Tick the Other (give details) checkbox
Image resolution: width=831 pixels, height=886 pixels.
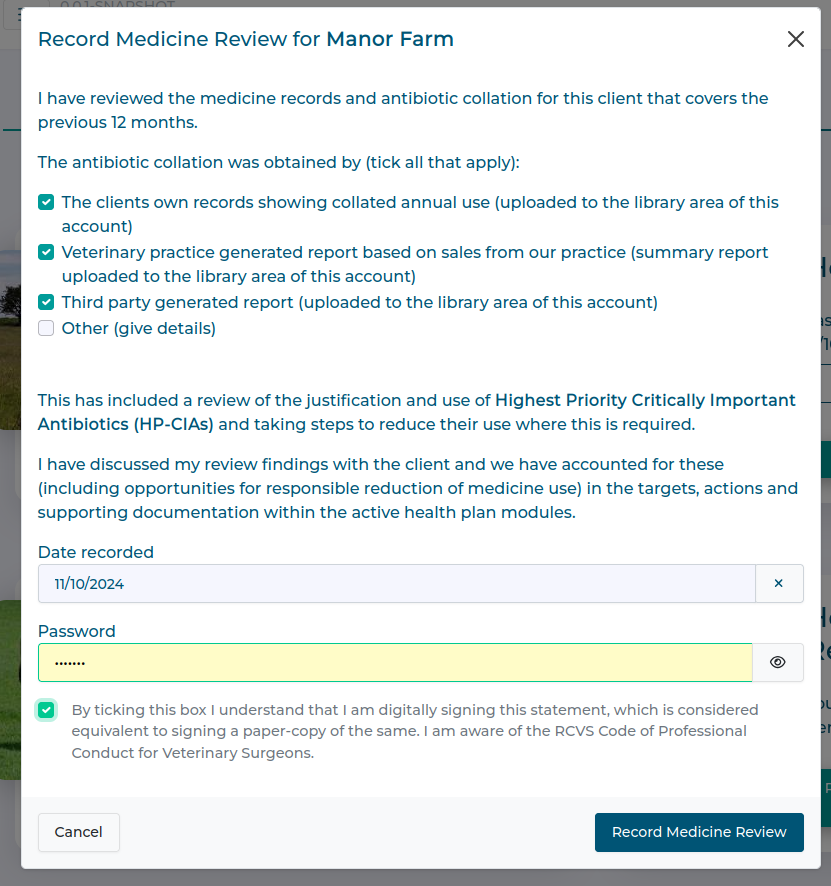46,328
